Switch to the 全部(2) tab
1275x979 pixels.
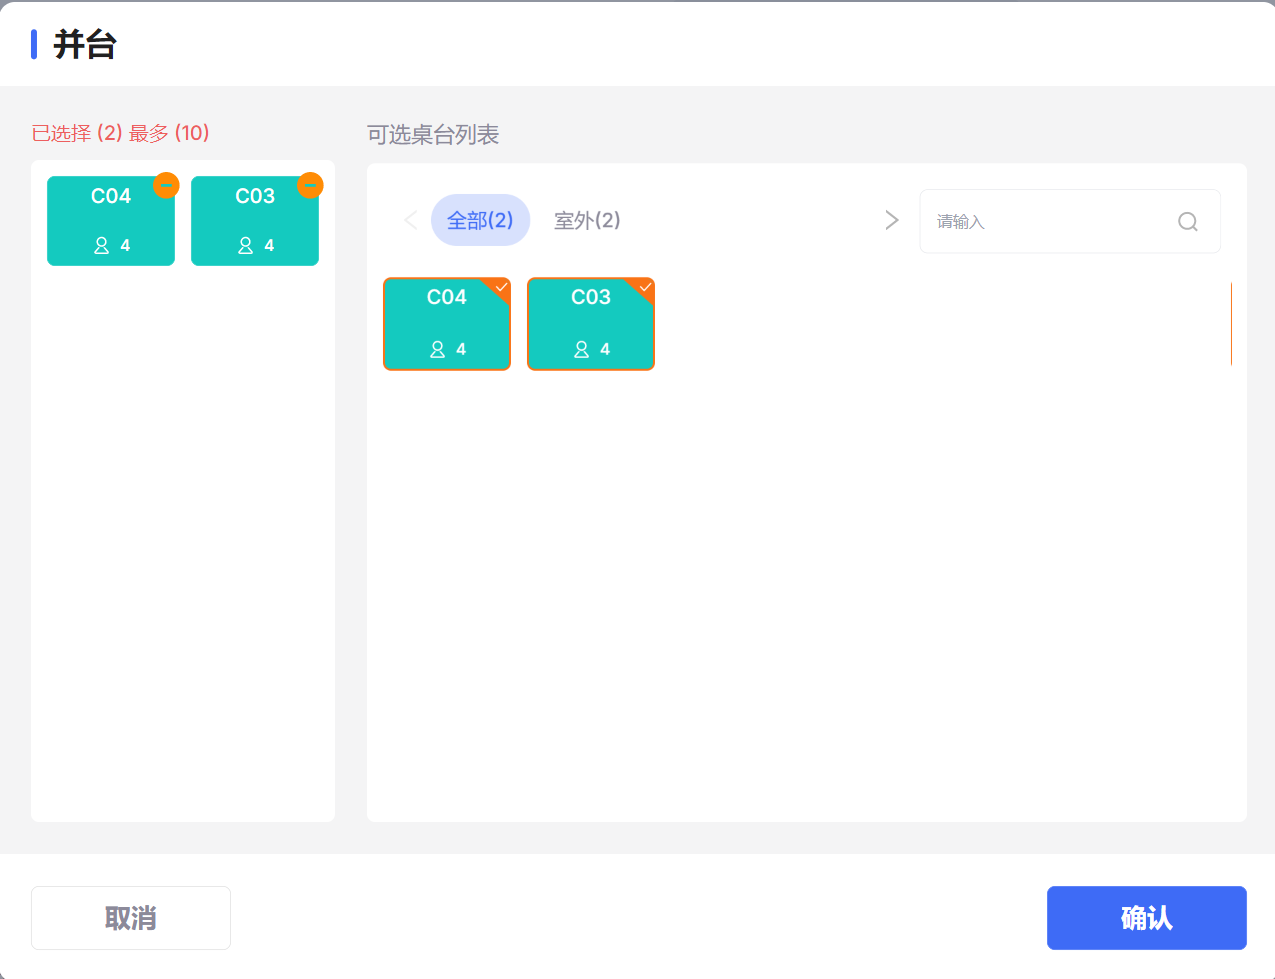[x=480, y=220]
